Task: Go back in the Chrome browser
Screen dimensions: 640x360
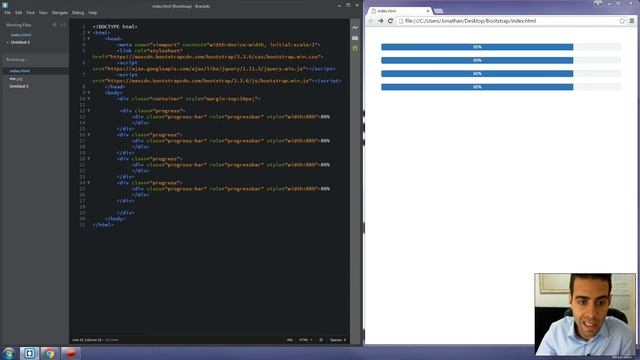Action: [x=371, y=21]
